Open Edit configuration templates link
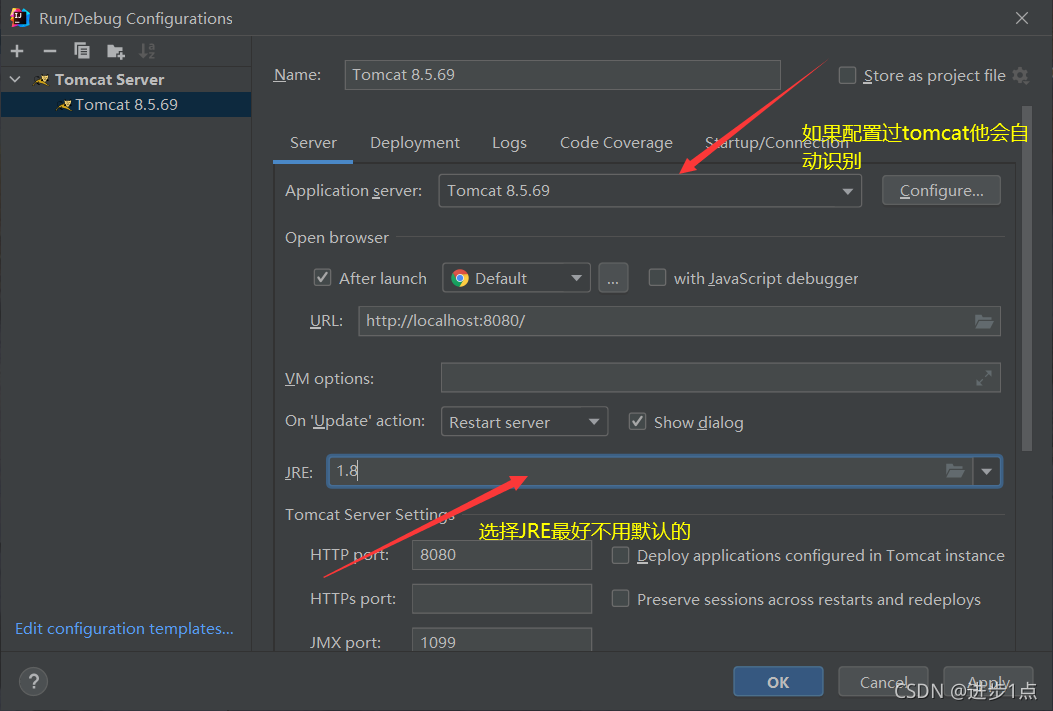This screenshot has width=1053, height=711. click(x=124, y=628)
